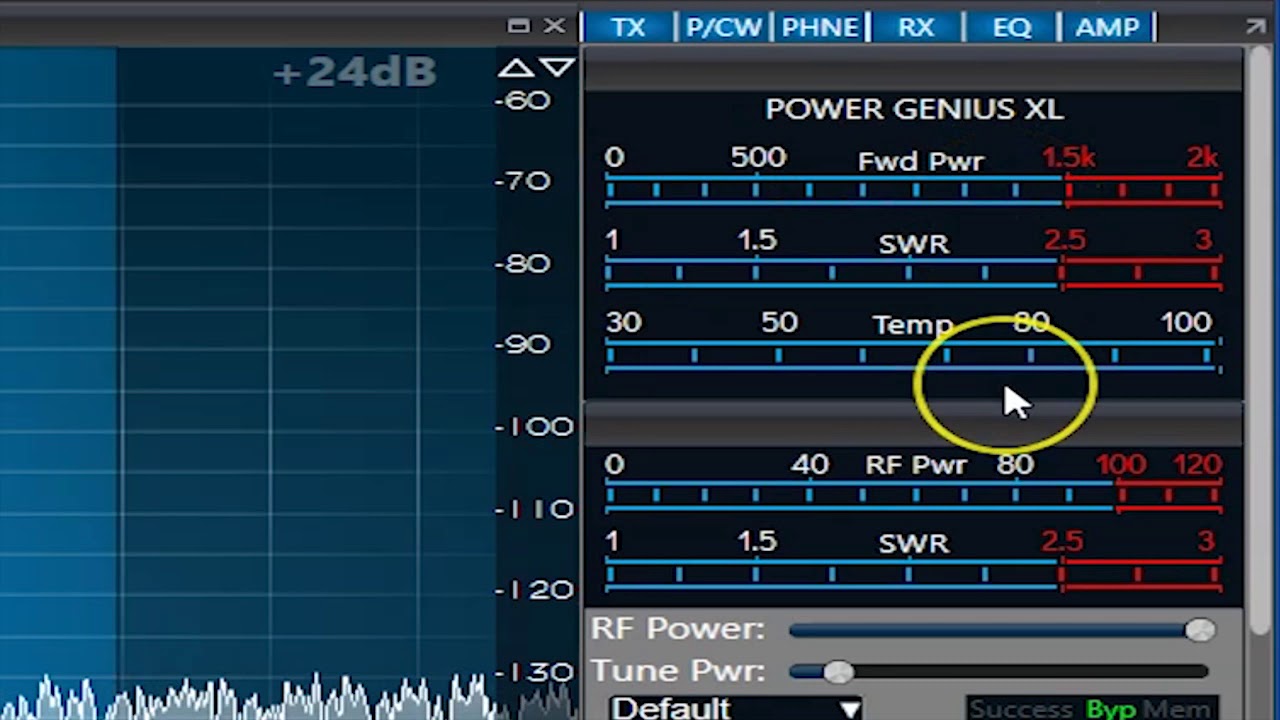Click the panadapter collapse rectangle icon
Viewport: 1280px width, 720px height.
(518, 26)
